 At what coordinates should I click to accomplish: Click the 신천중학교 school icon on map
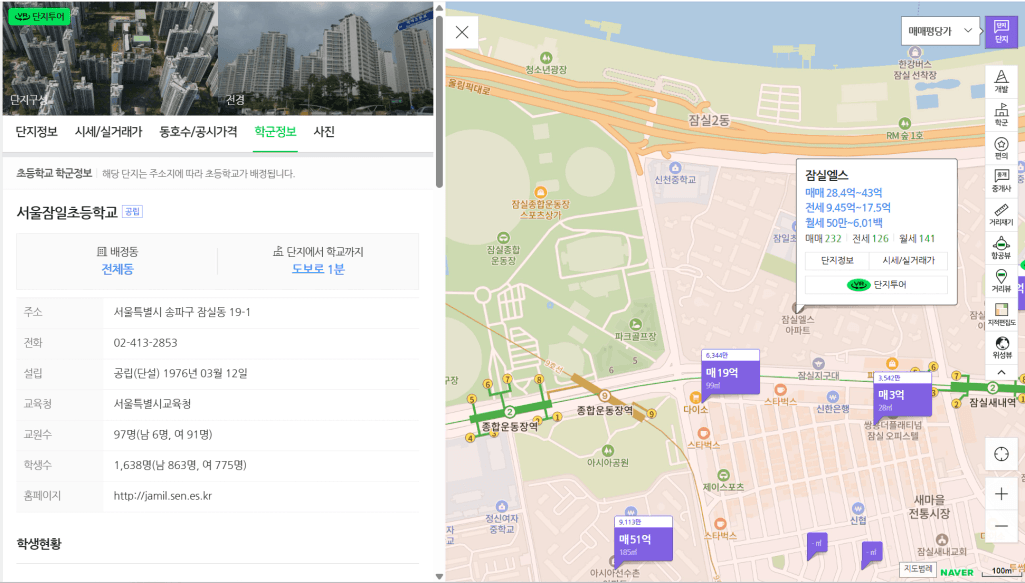675,168
